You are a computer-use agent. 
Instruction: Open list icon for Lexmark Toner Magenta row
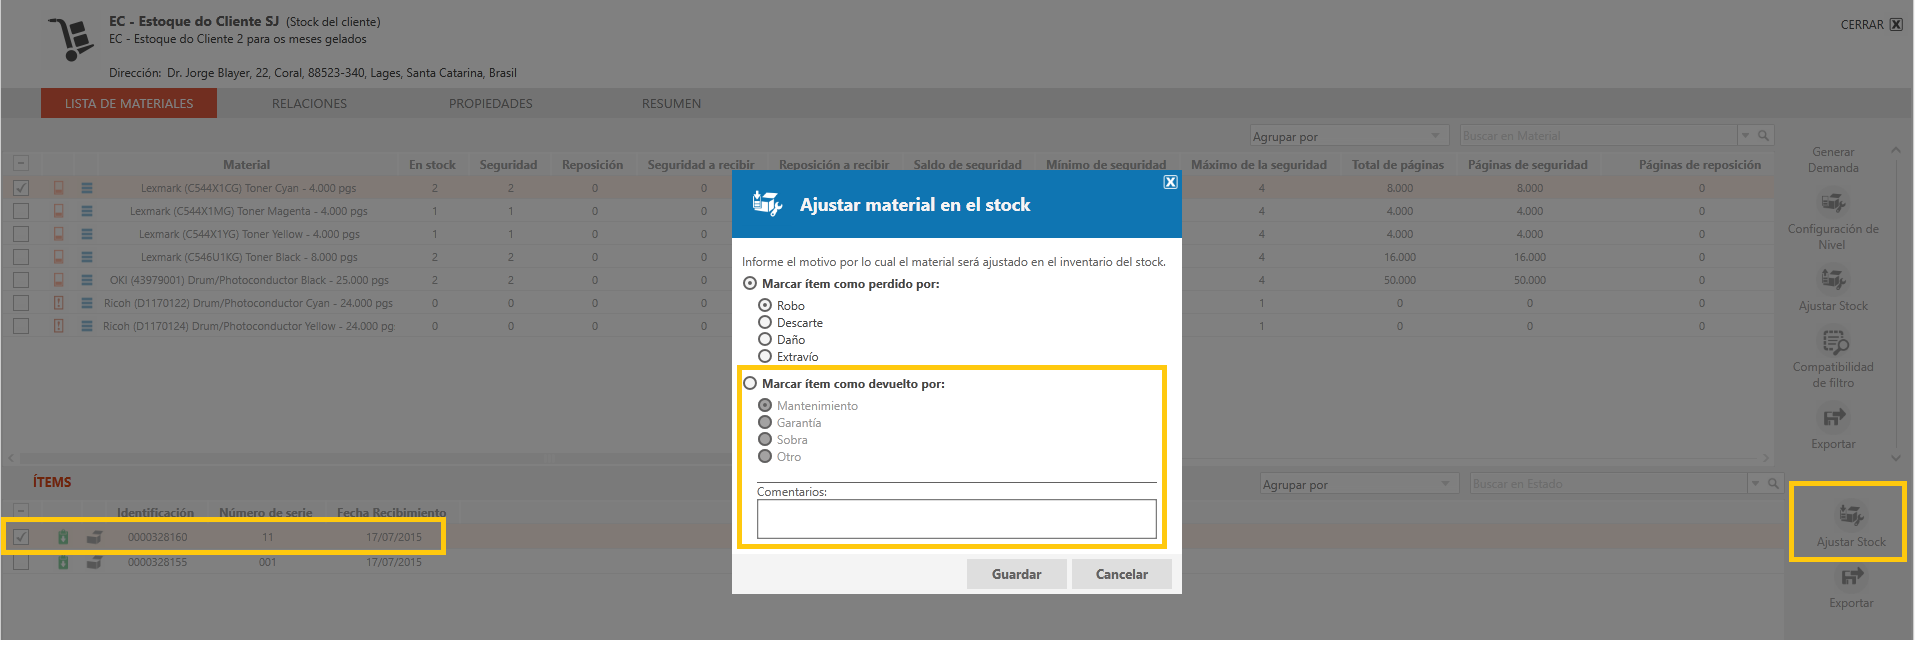coord(87,211)
